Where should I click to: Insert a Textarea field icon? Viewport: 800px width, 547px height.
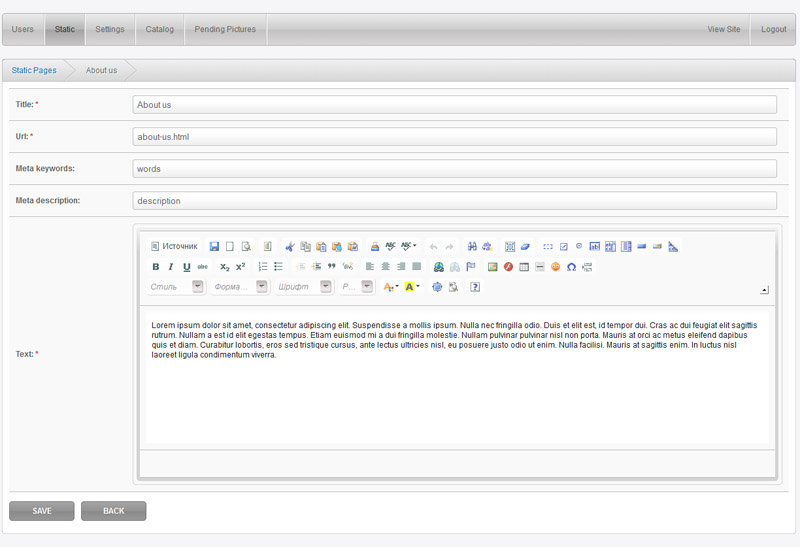pos(611,246)
